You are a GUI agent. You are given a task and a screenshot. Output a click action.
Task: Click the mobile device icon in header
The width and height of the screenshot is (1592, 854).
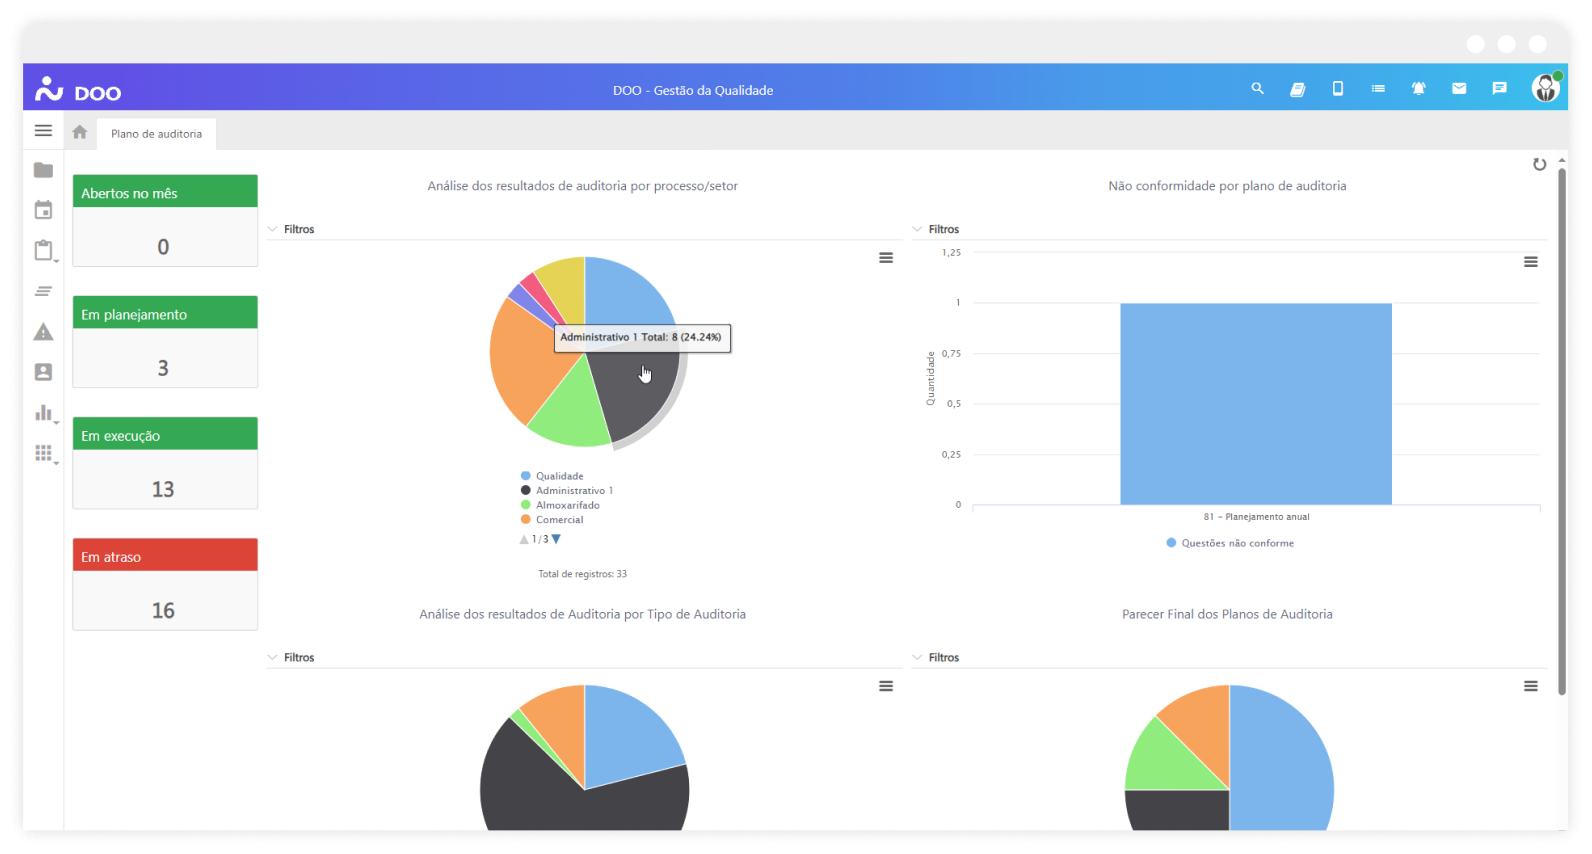[1338, 89]
